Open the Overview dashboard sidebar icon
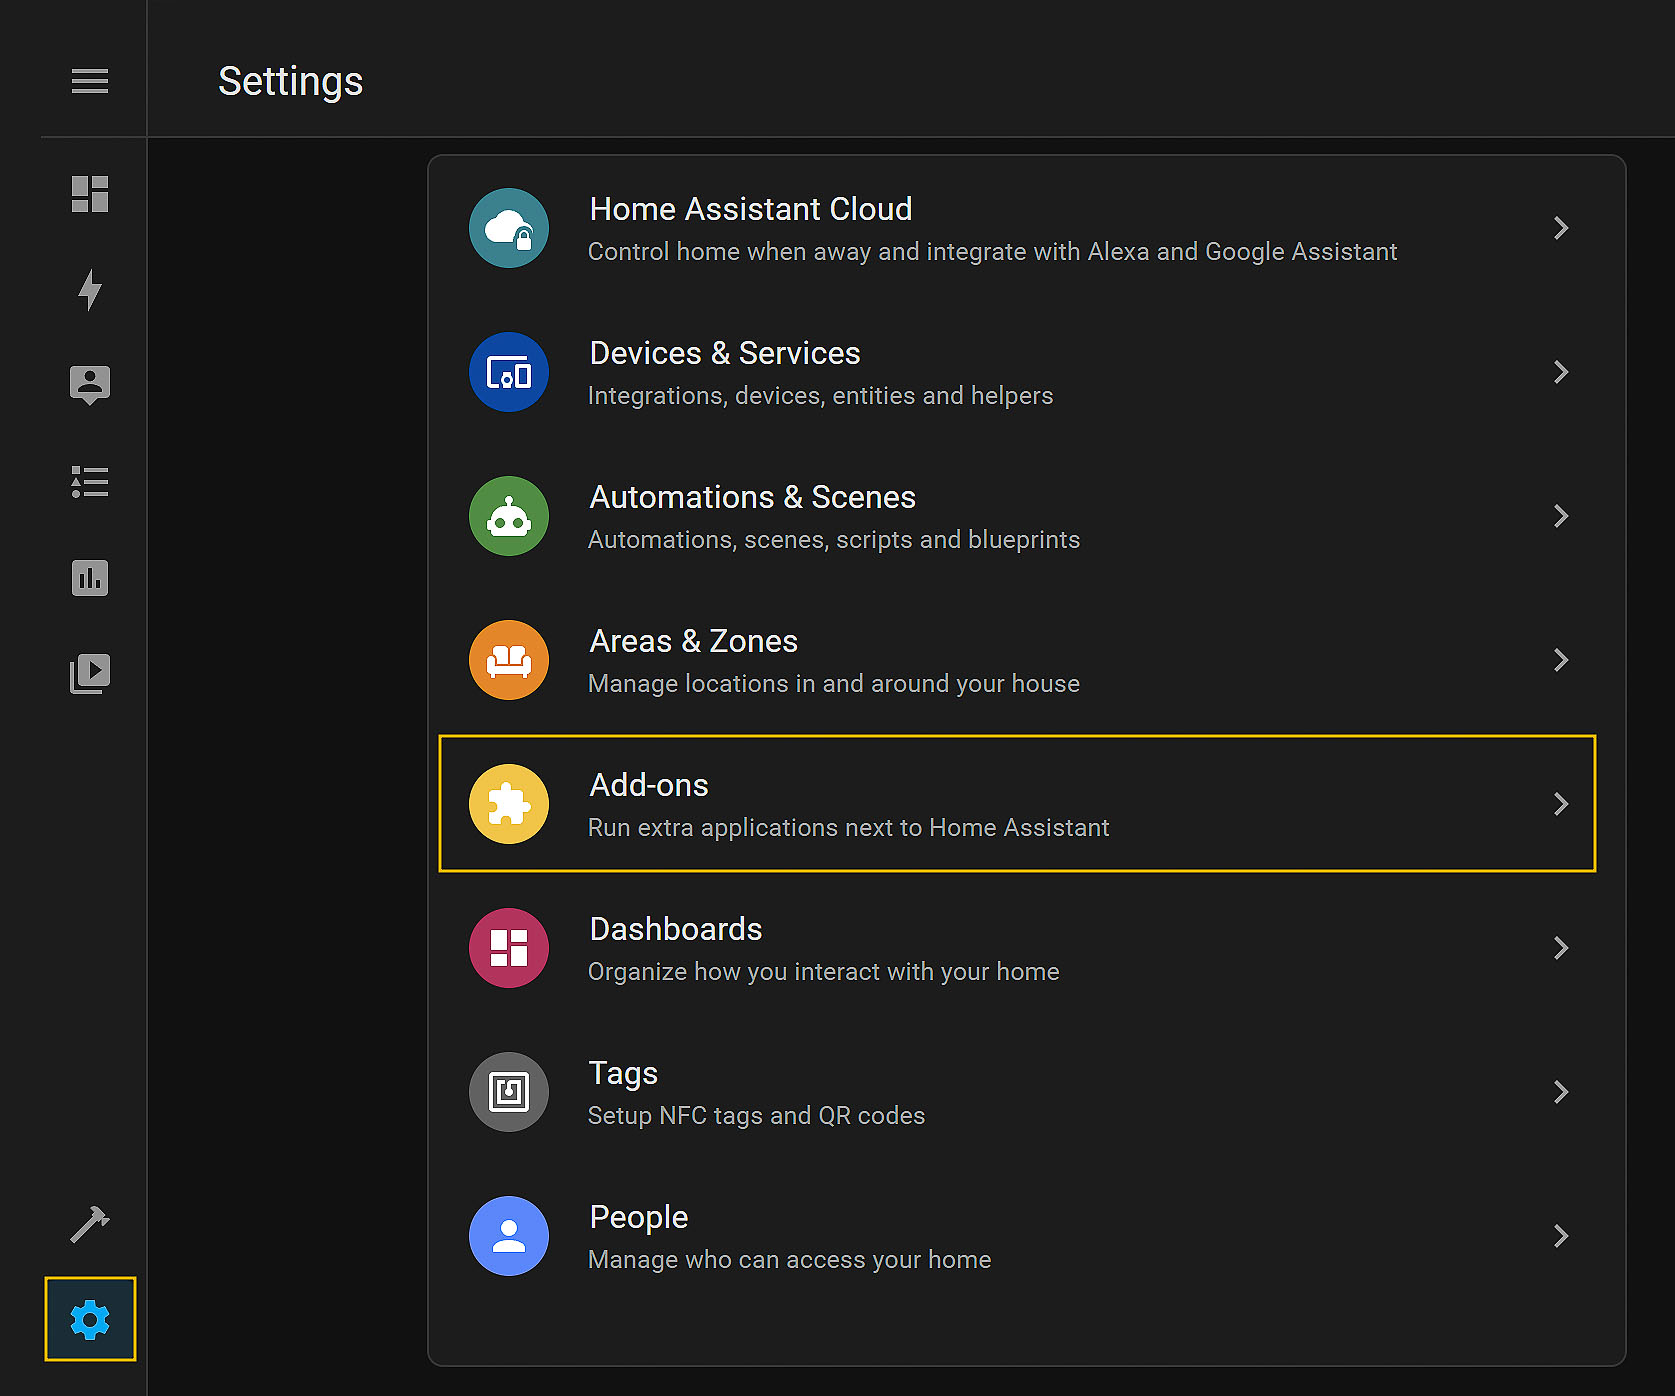The height and width of the screenshot is (1396, 1675). (90, 194)
